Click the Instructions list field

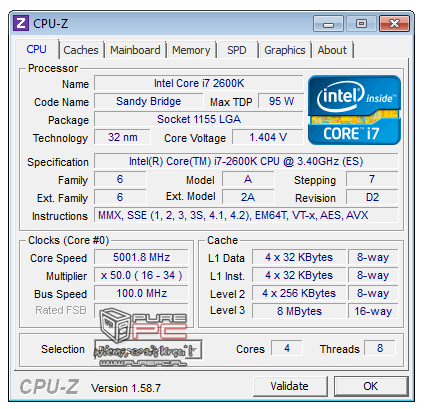pos(246,215)
